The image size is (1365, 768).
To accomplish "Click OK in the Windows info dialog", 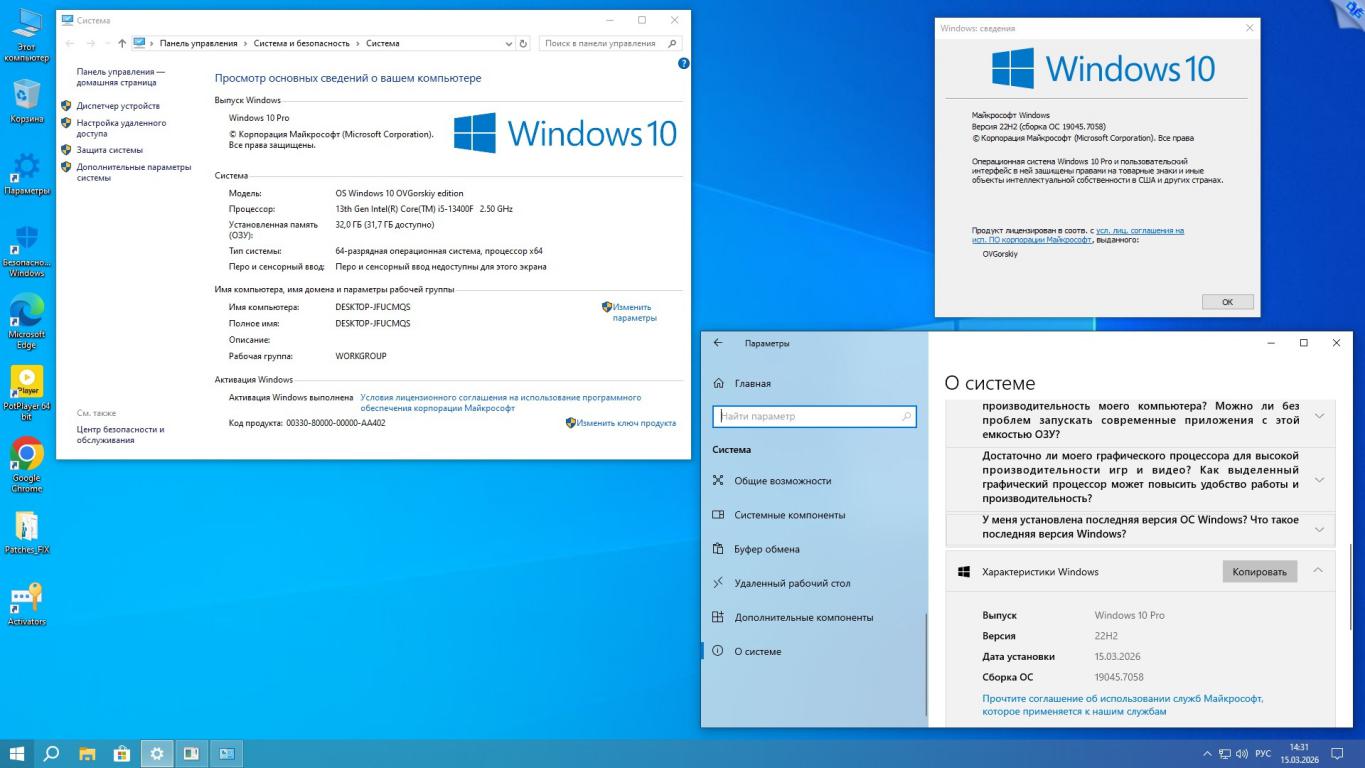I will tap(1227, 302).
